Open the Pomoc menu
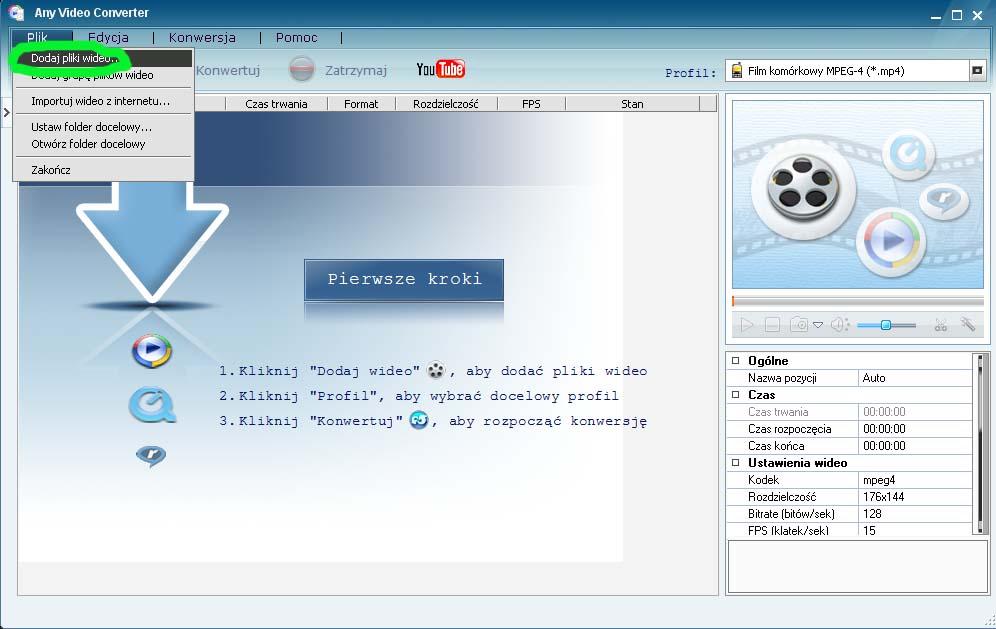The width and height of the screenshot is (996, 629). [x=297, y=37]
